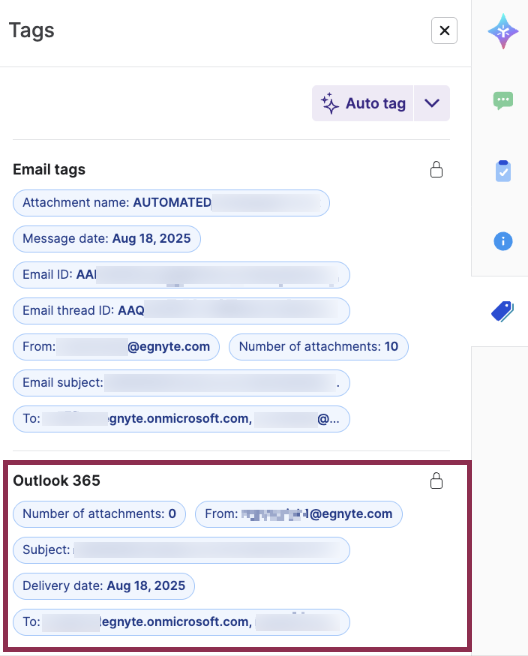Image resolution: width=528 pixels, height=656 pixels.
Task: Click the Email tags section heading
Action: pyautogui.click(x=49, y=169)
